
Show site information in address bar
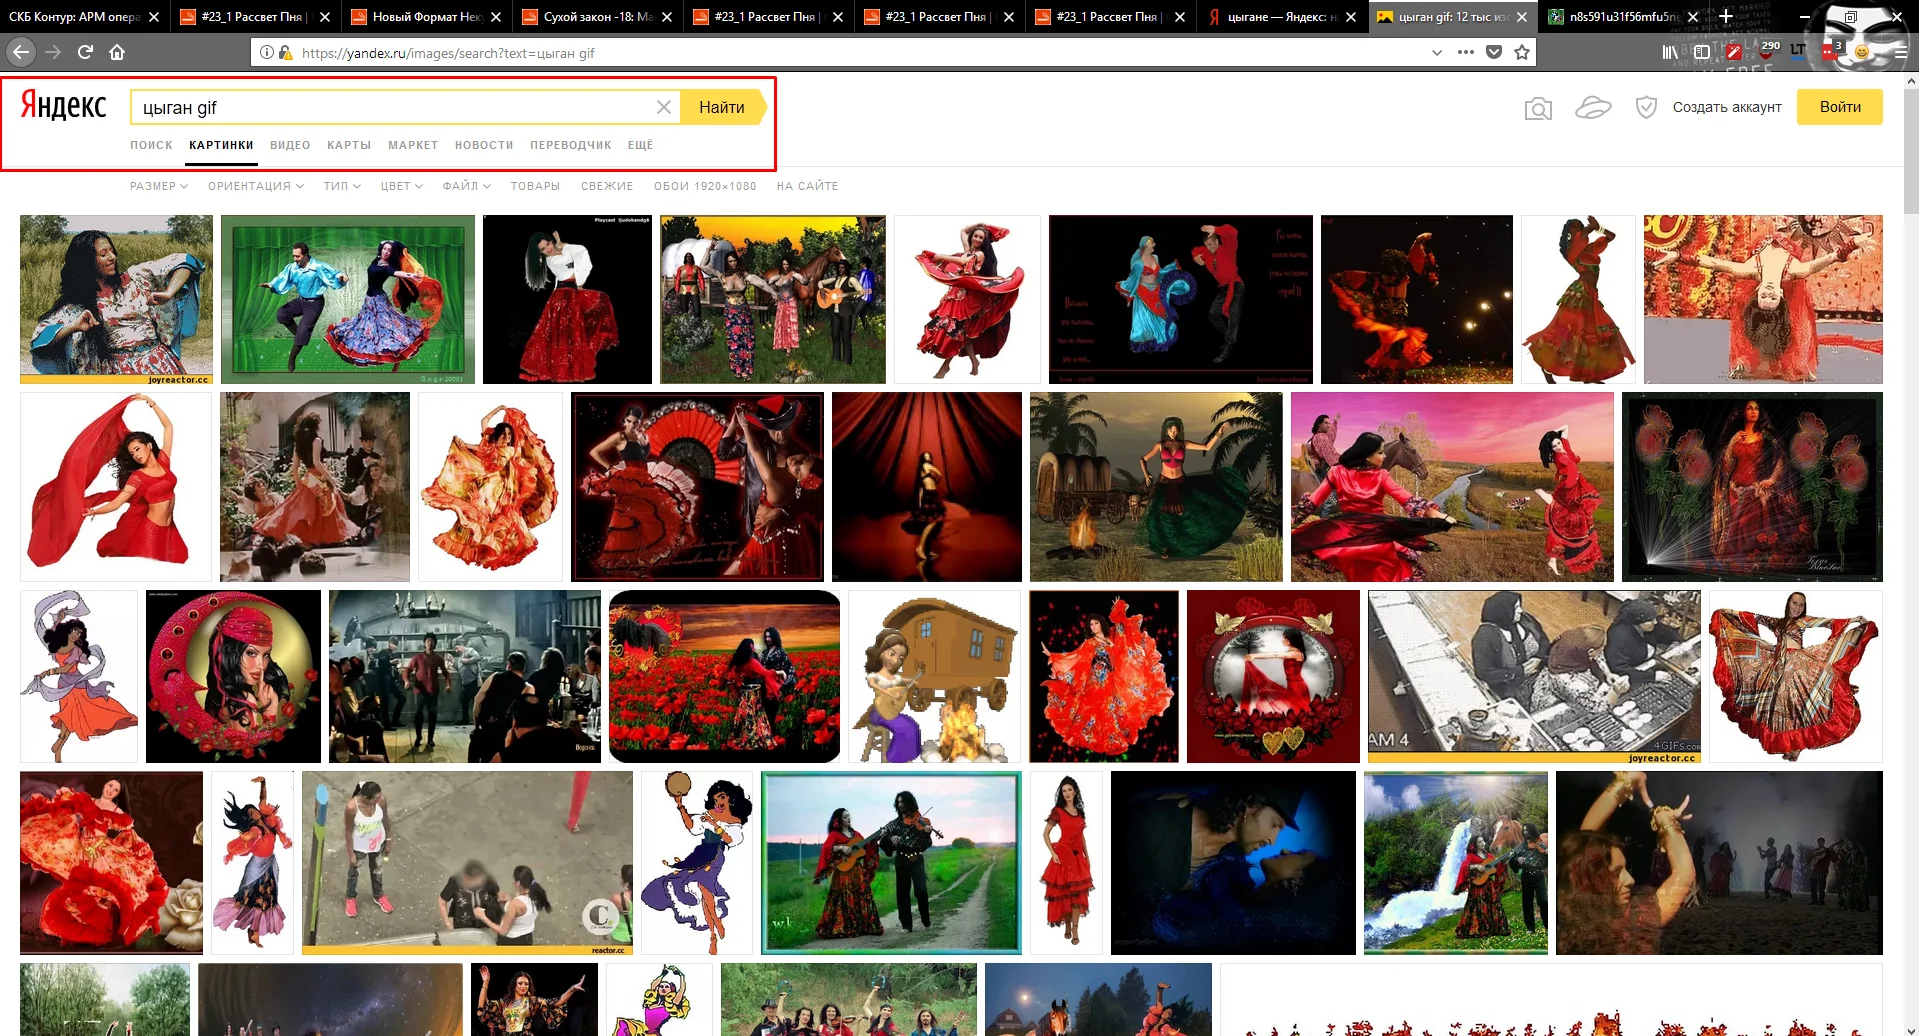tap(267, 52)
